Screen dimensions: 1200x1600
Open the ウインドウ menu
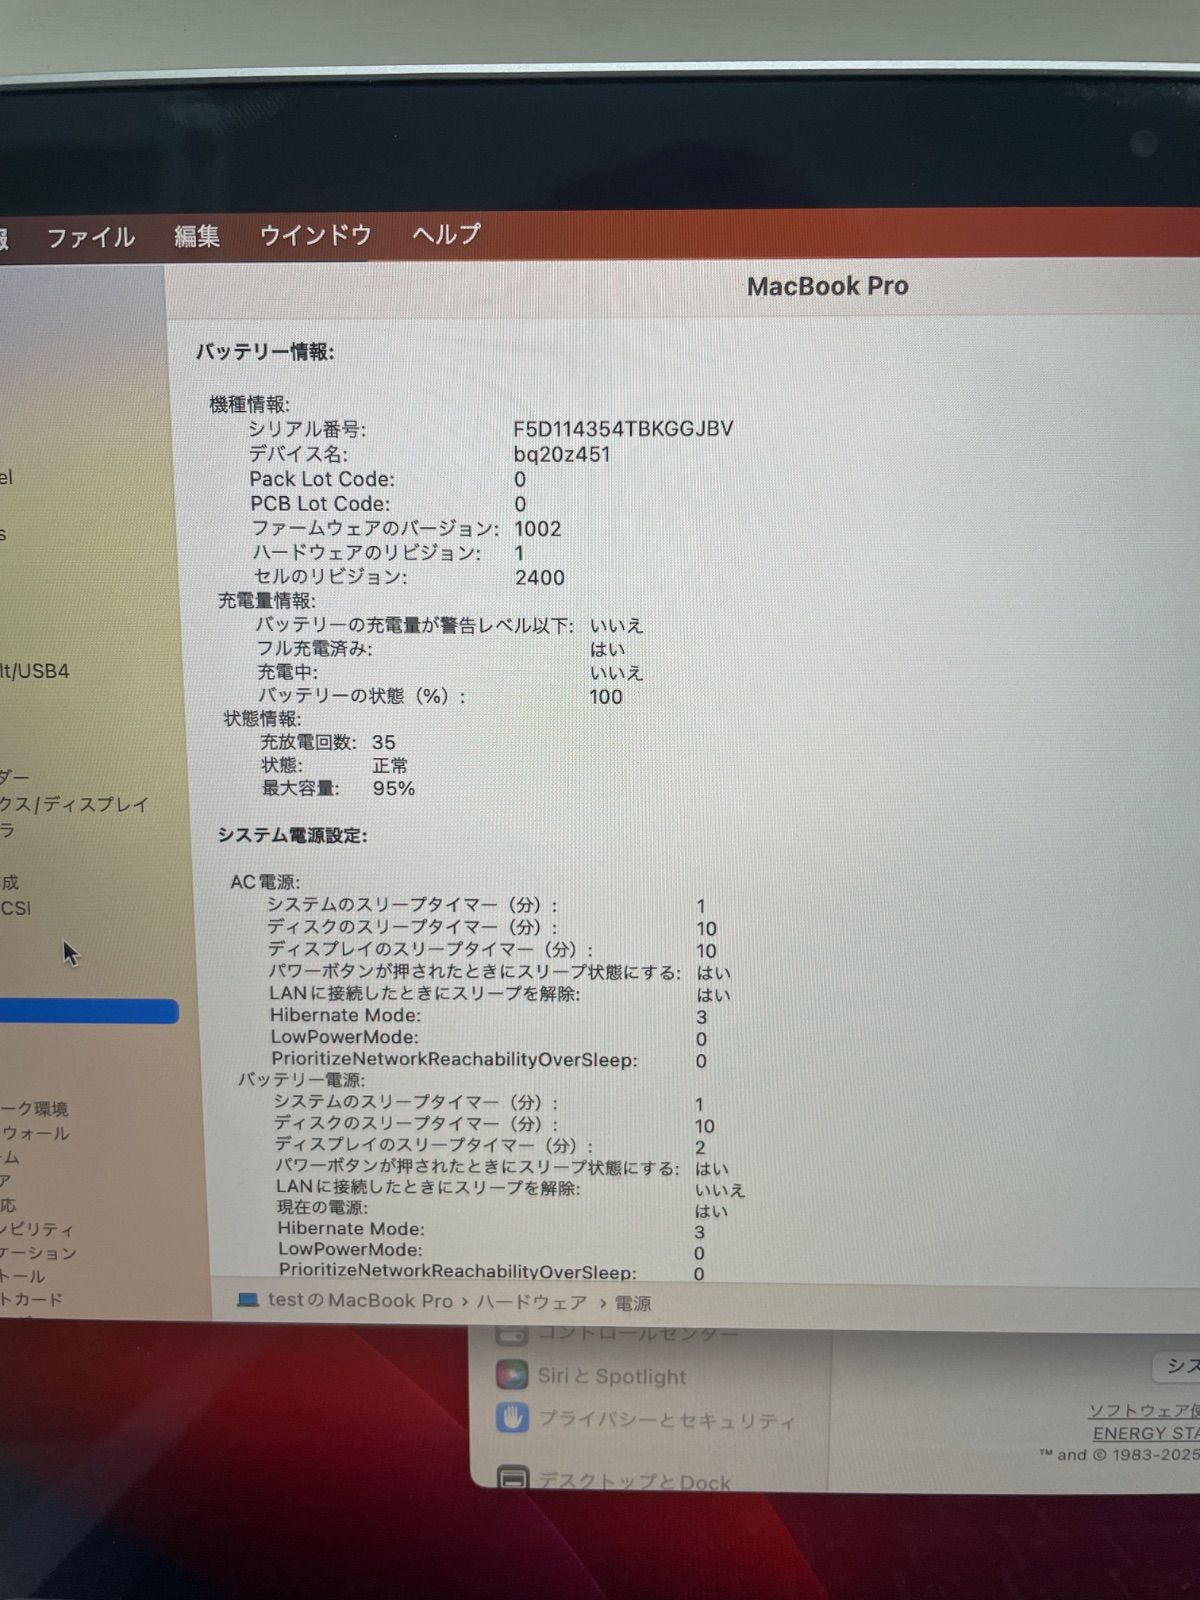click(x=316, y=235)
